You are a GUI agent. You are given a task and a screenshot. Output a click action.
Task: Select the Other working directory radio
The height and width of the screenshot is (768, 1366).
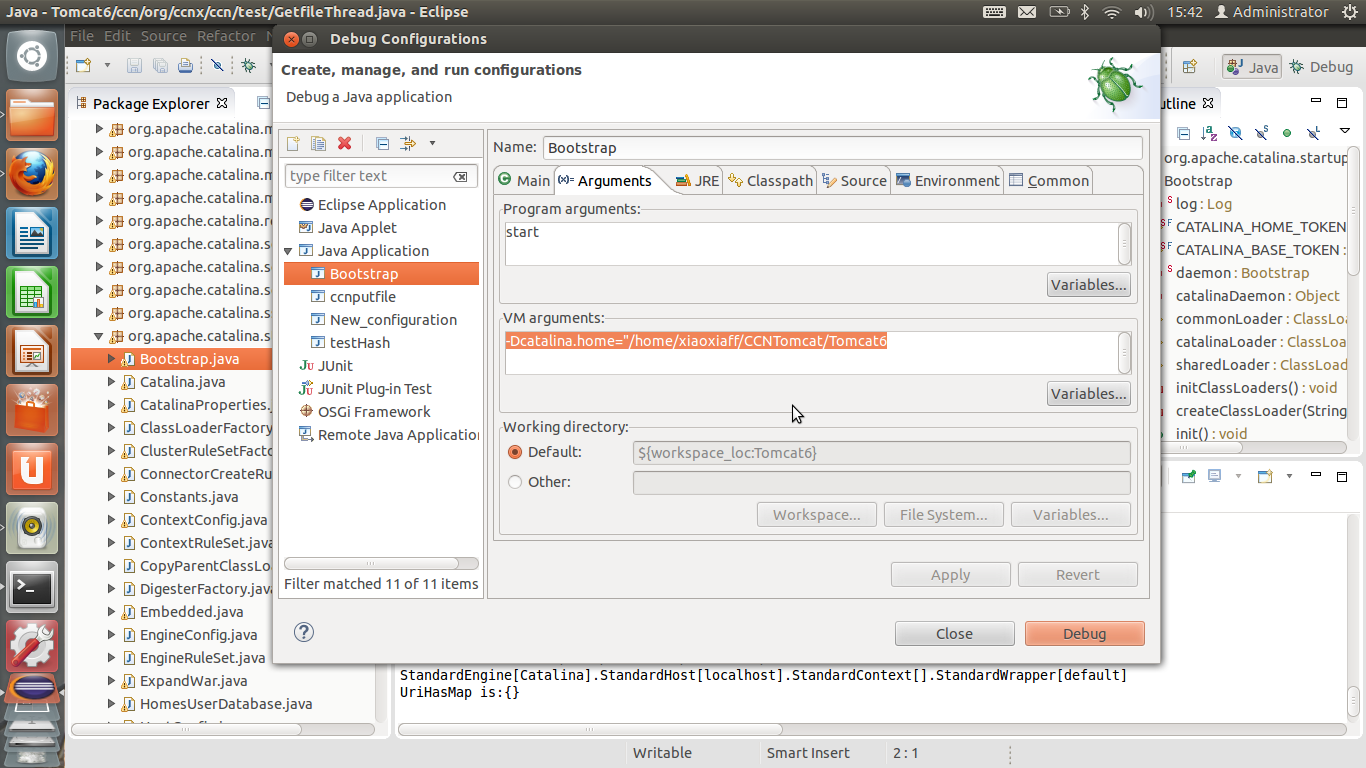point(515,482)
